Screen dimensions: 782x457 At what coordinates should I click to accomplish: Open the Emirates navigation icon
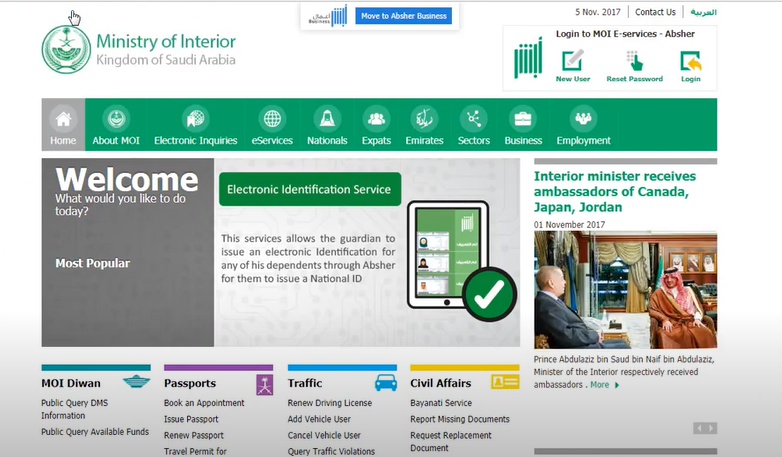click(424, 118)
